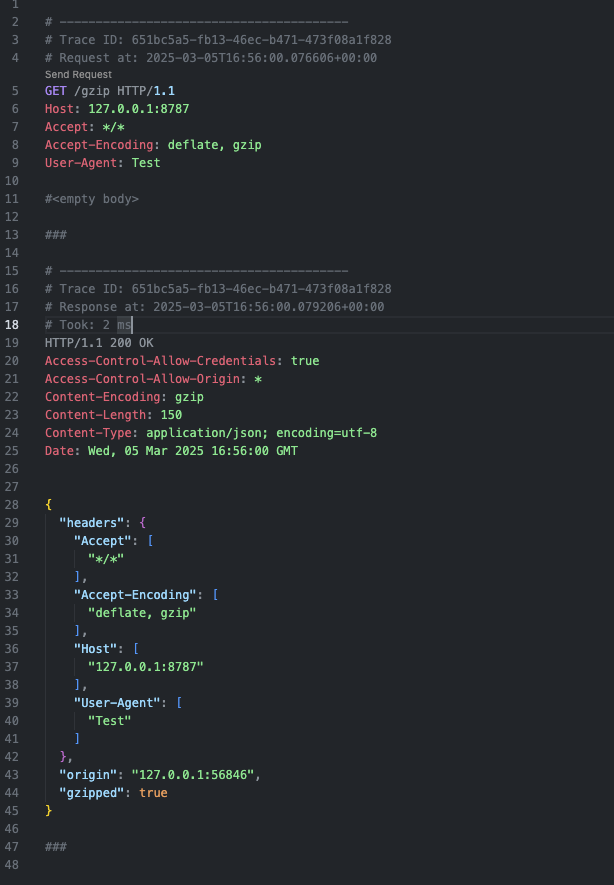Click line number 28 in the gutter
The width and height of the screenshot is (614, 885).
point(12,505)
